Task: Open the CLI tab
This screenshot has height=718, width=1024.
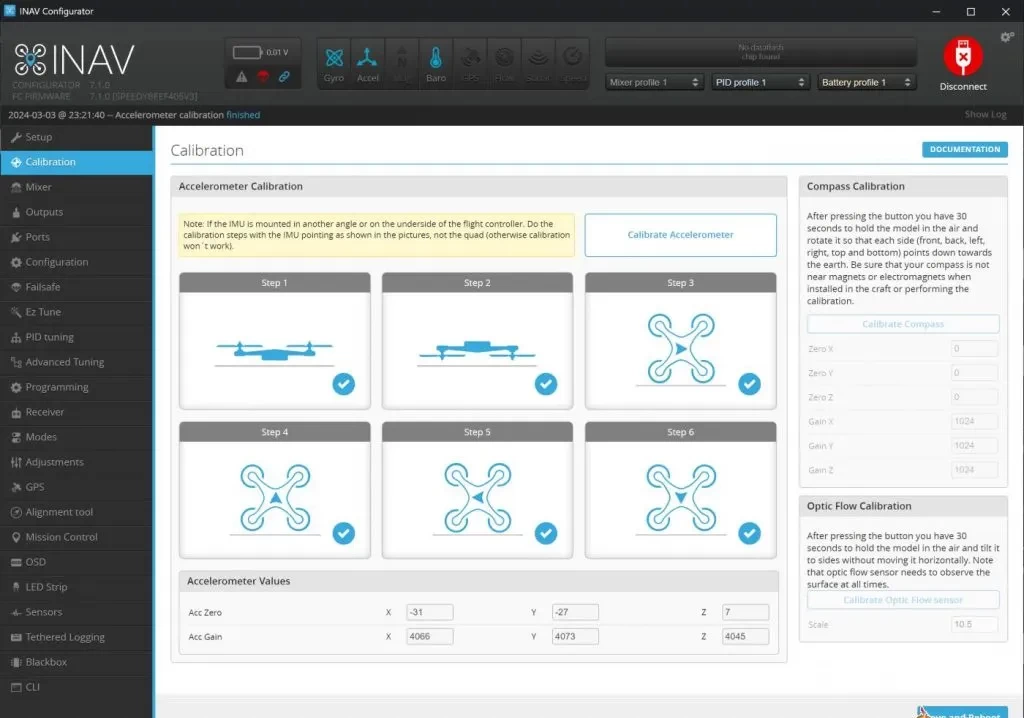Action: 76,687
